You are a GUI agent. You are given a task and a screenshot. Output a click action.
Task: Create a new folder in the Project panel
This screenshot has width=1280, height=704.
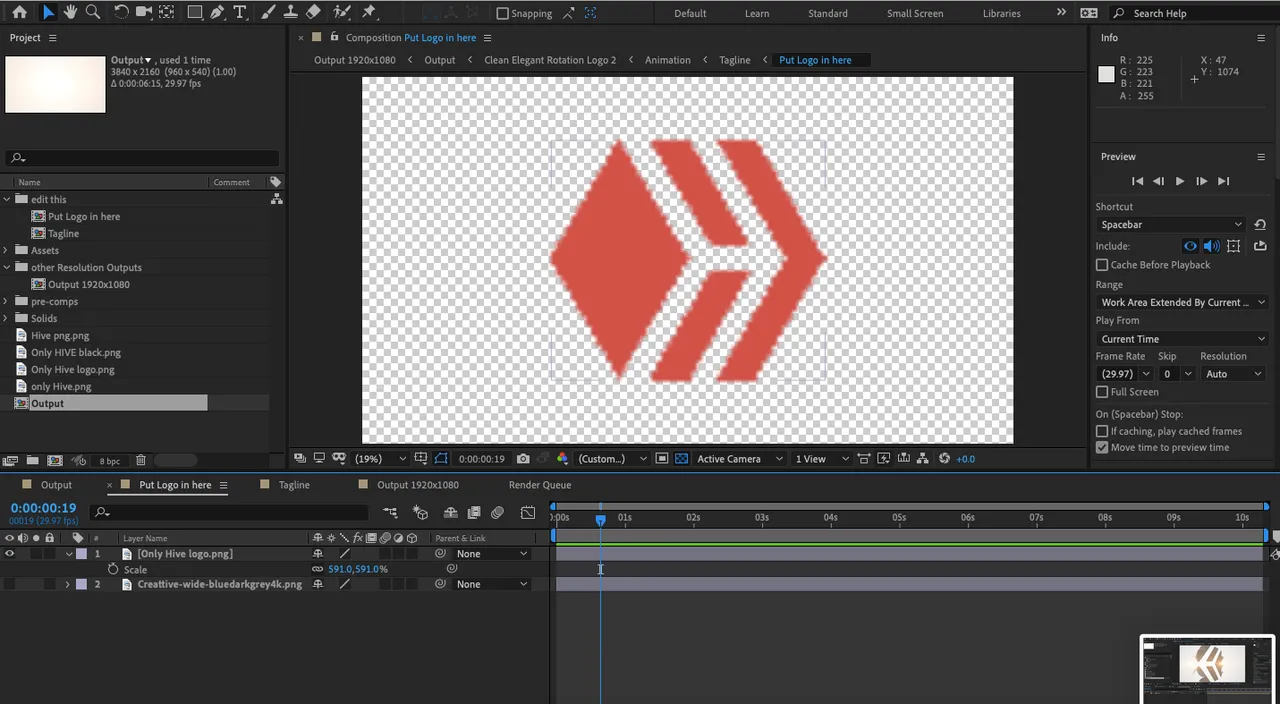33,461
